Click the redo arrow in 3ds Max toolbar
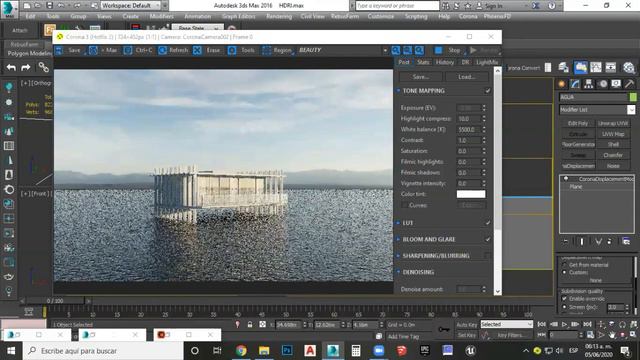This screenshot has height=360, width=640. [26, 67]
